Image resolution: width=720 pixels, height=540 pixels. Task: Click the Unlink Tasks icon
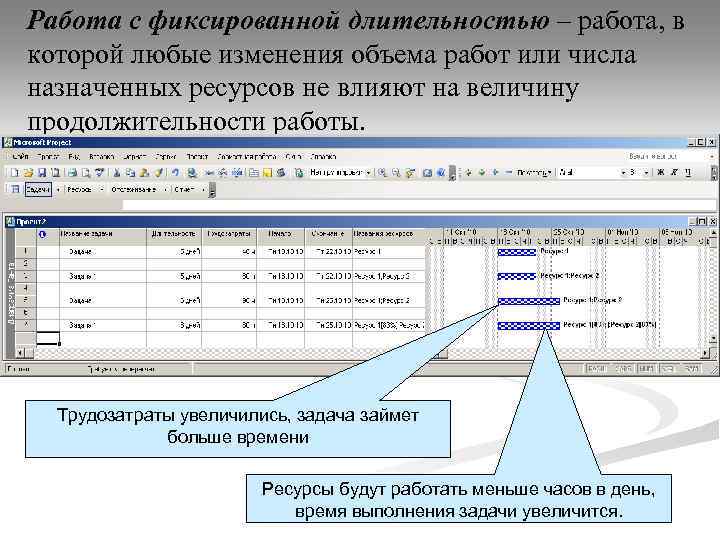(223, 173)
